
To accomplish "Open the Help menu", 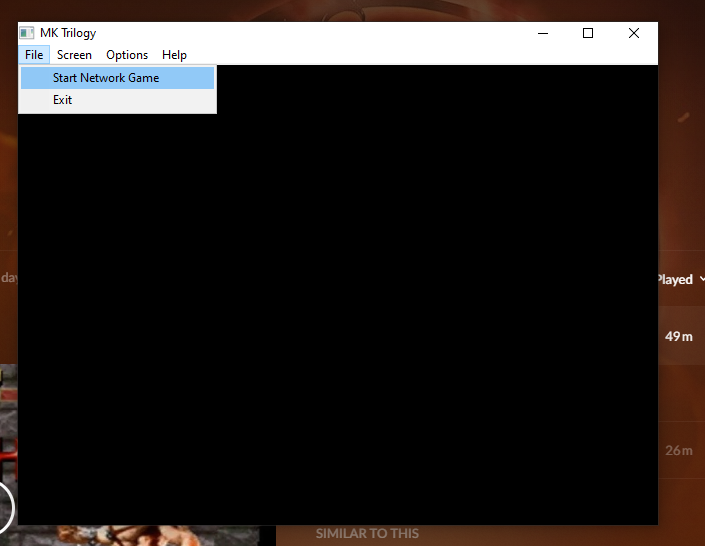I will (x=174, y=55).
